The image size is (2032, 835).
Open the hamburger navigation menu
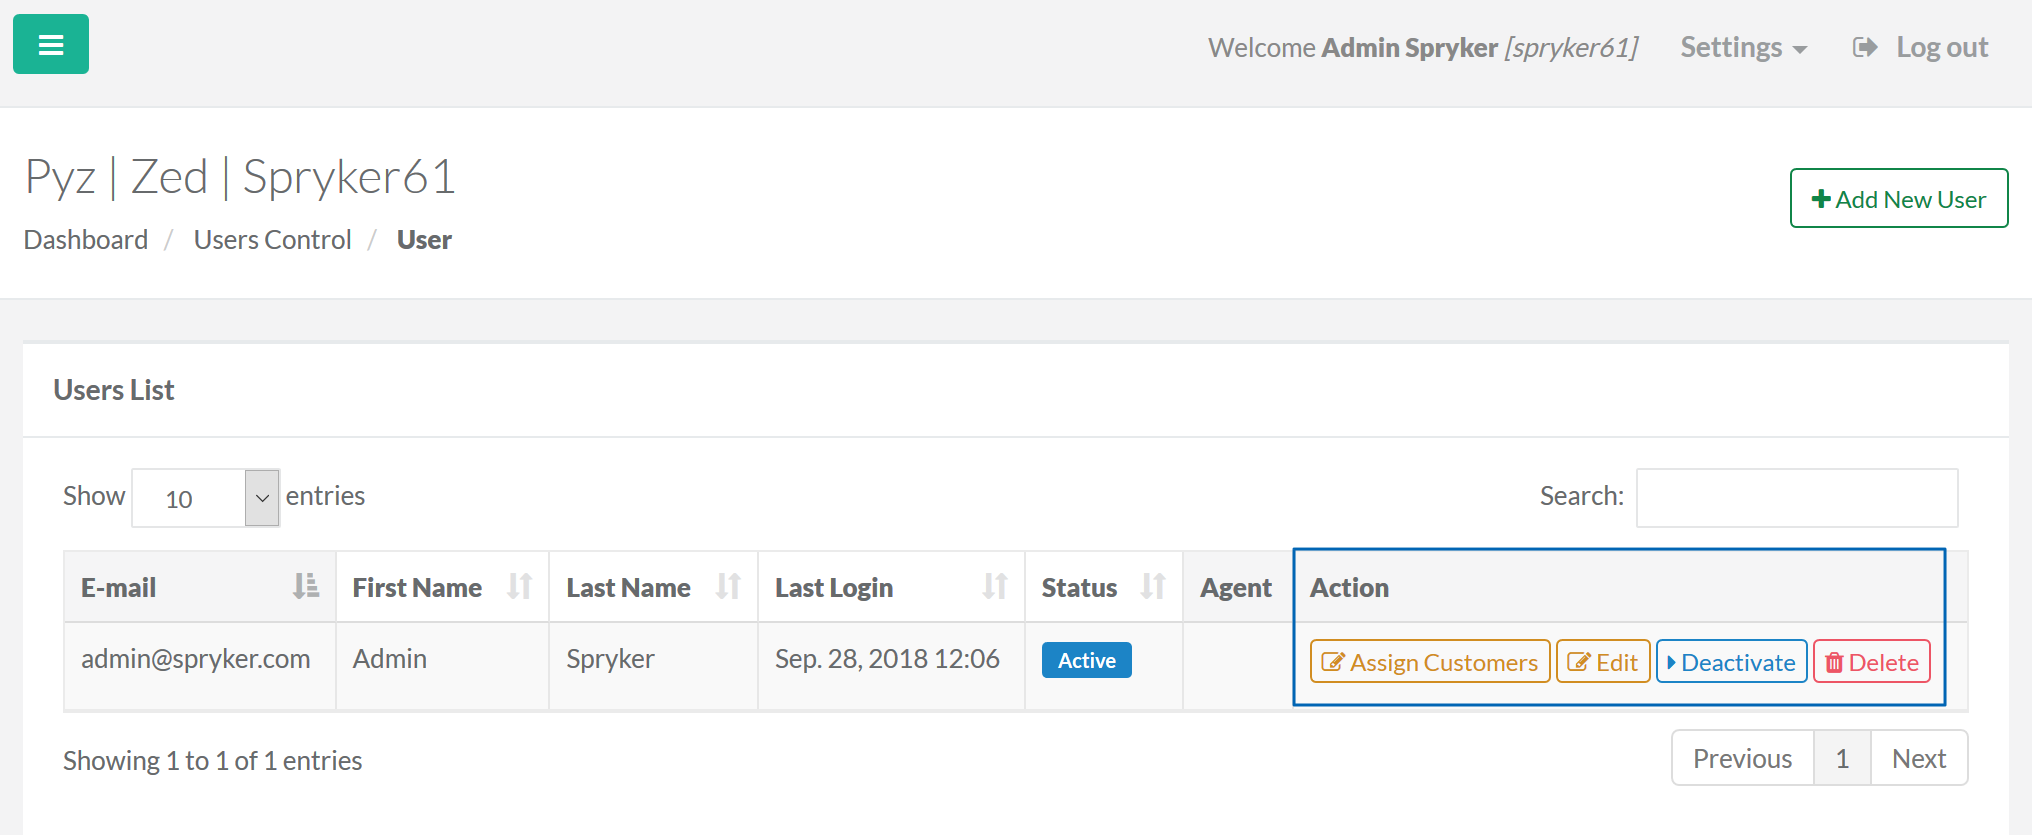(x=51, y=44)
